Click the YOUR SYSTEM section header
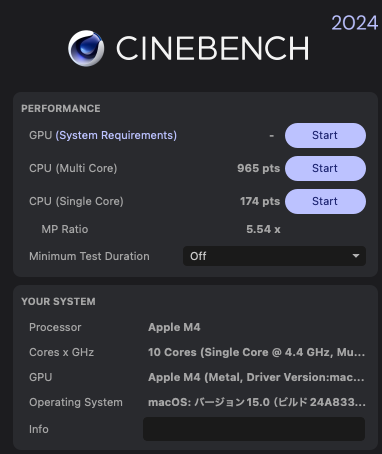The width and height of the screenshot is (382, 454). [58, 302]
